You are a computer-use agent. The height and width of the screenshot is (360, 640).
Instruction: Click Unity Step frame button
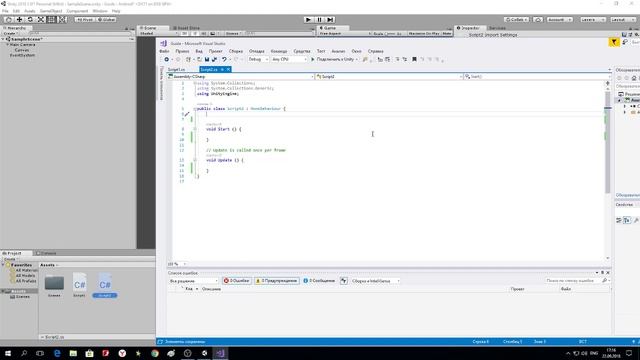point(330,20)
